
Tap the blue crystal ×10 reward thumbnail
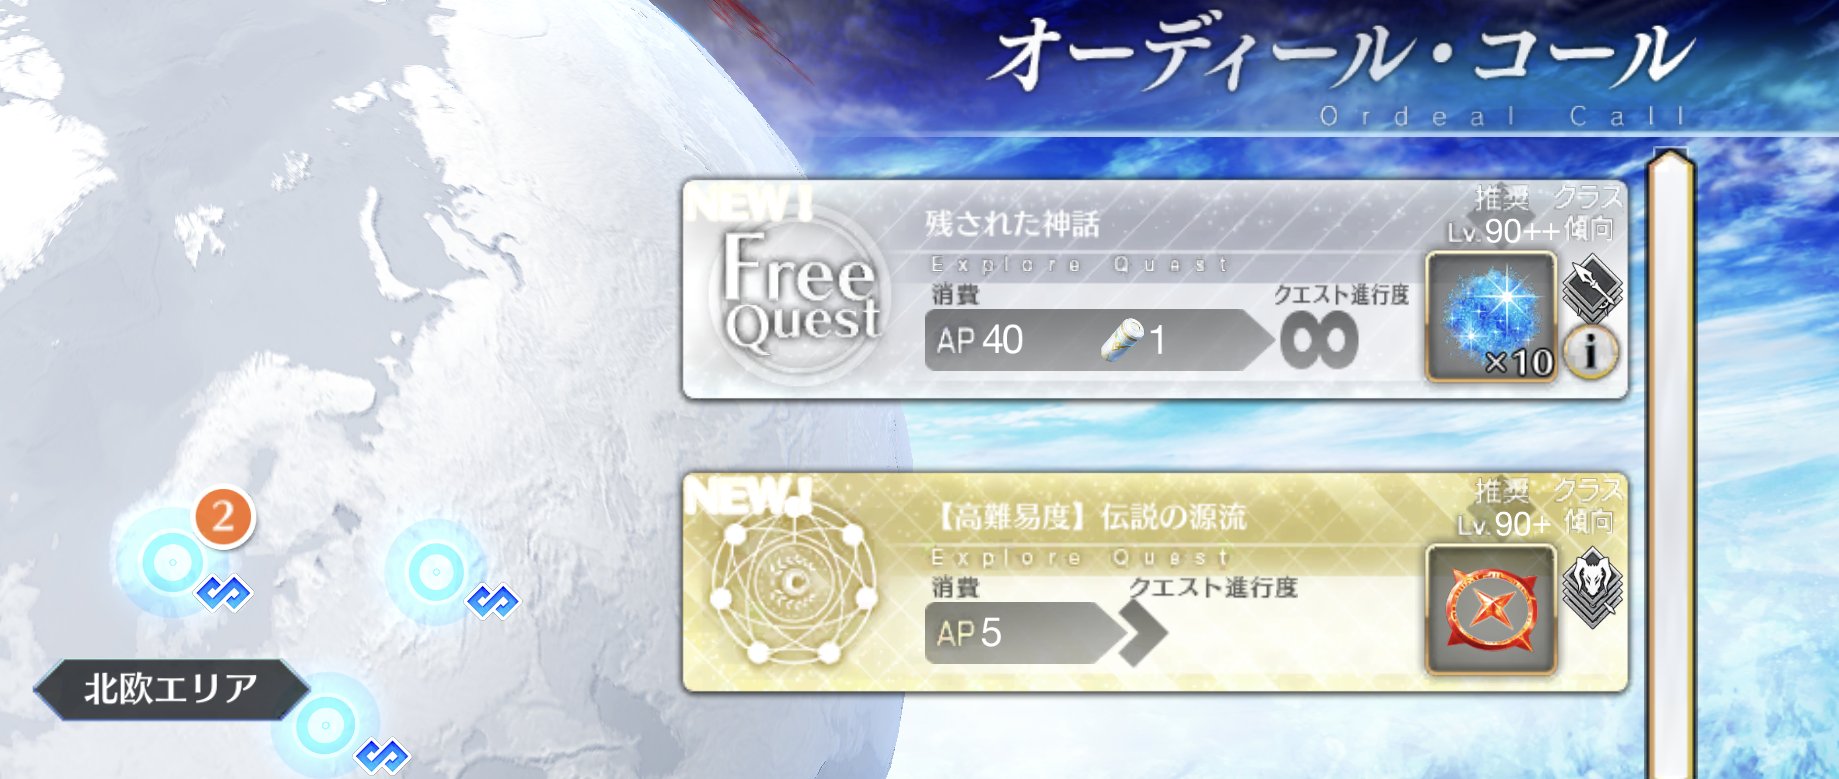click(1490, 316)
